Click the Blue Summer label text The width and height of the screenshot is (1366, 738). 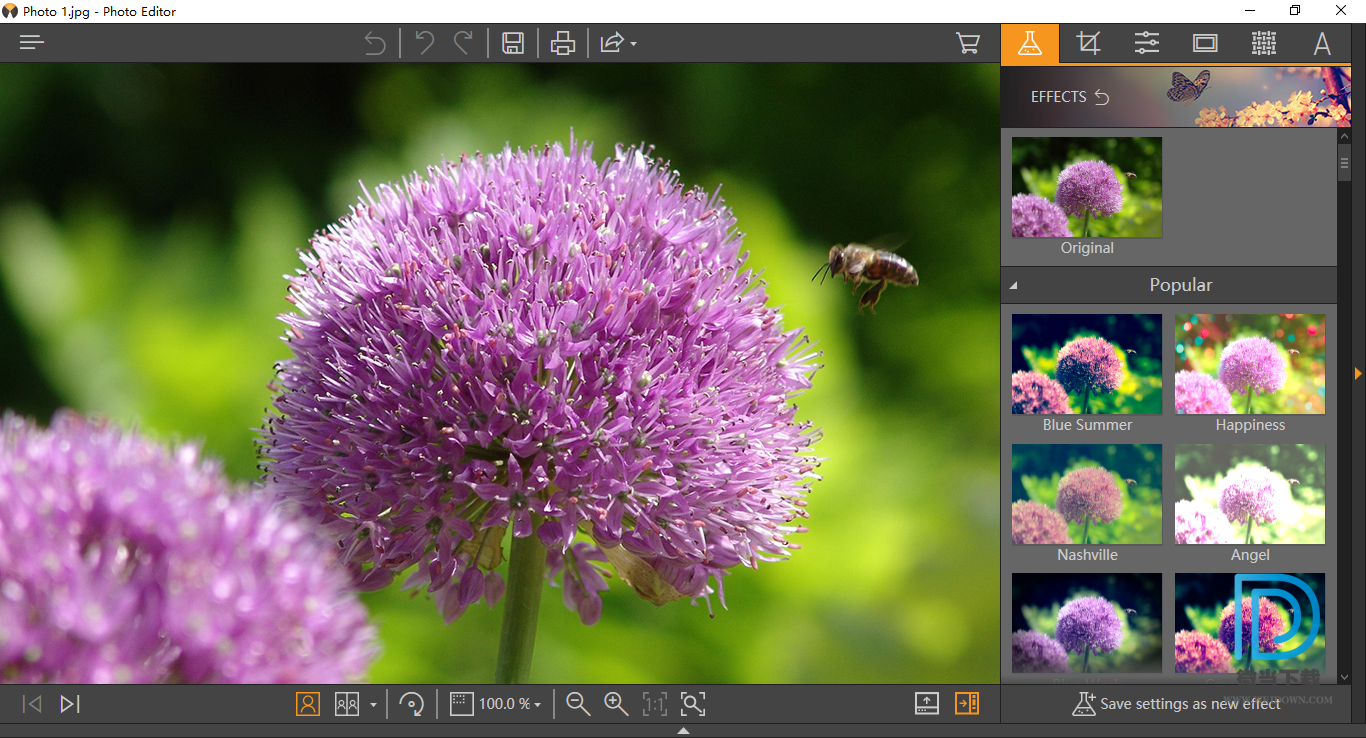(x=1087, y=425)
